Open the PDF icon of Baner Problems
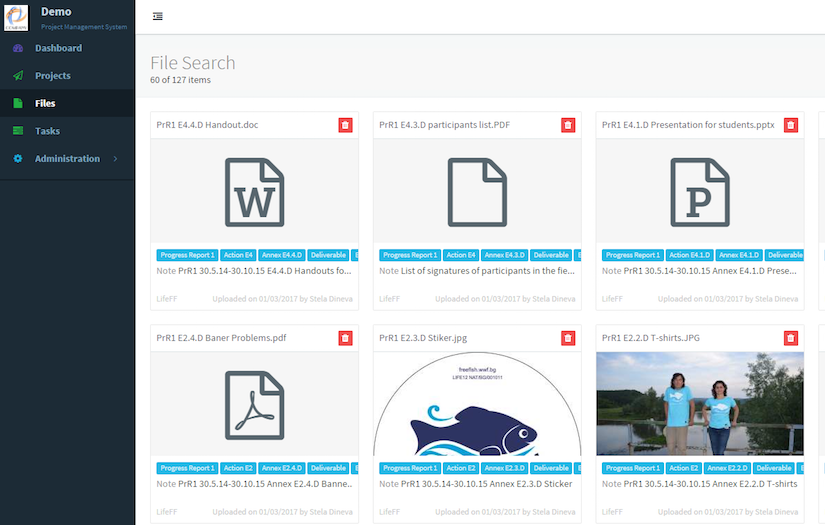Viewport: 825px width, 525px height. 255,406
